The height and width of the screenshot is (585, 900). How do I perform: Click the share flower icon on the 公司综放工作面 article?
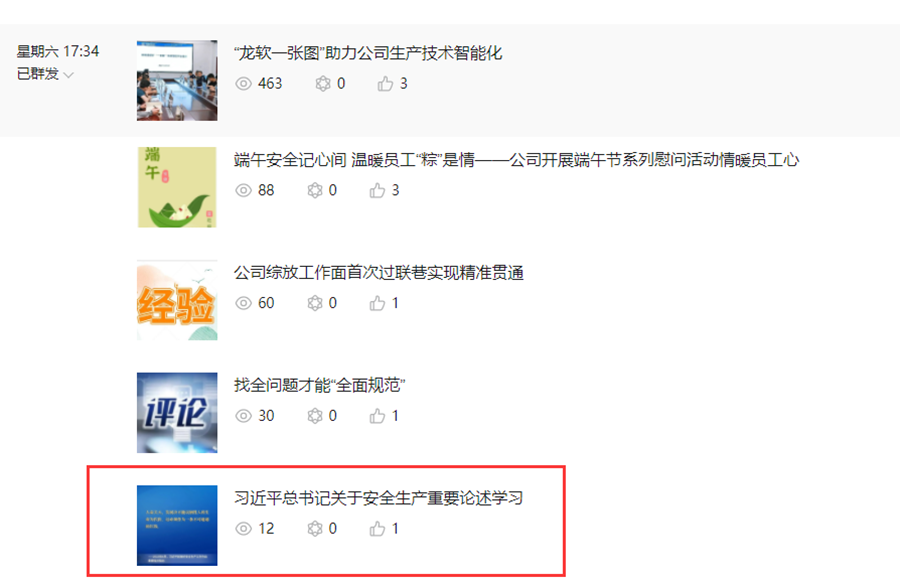click(x=315, y=303)
